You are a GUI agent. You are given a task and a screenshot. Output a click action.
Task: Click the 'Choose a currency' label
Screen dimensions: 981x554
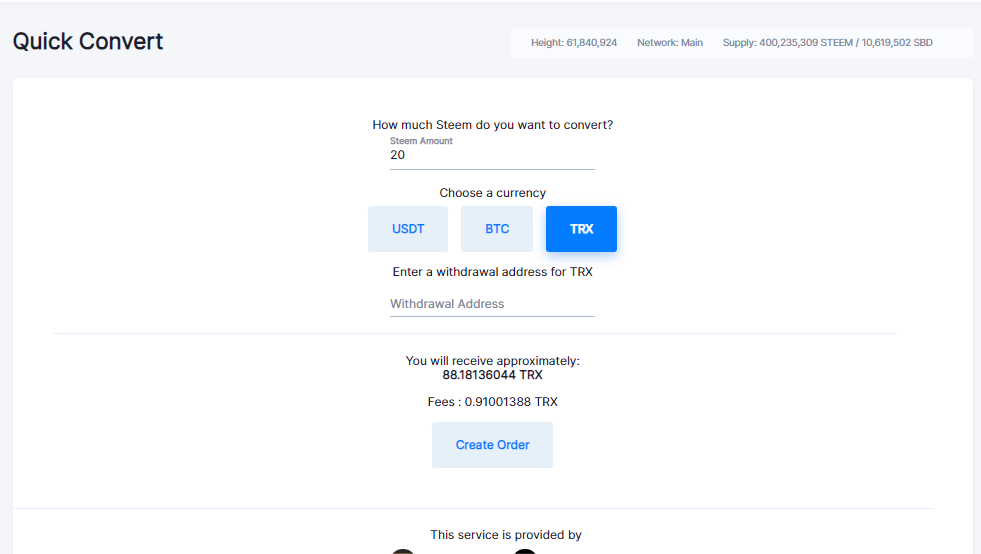pos(492,193)
